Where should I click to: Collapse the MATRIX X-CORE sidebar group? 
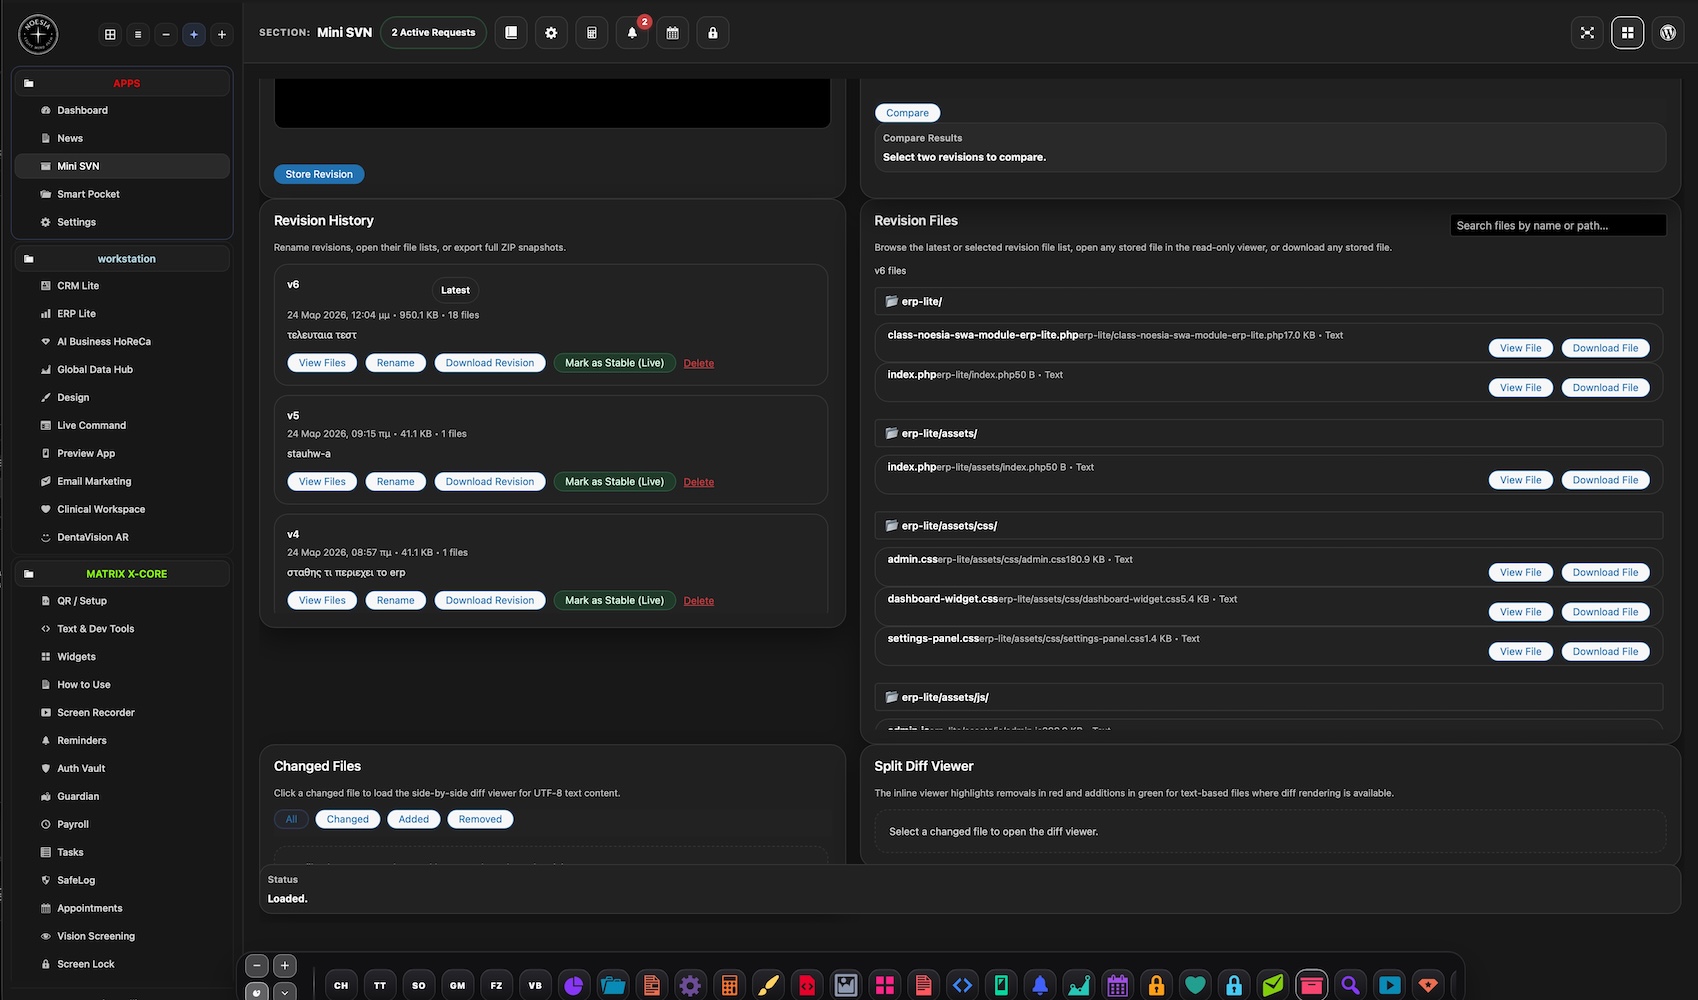pyautogui.click(x=122, y=574)
